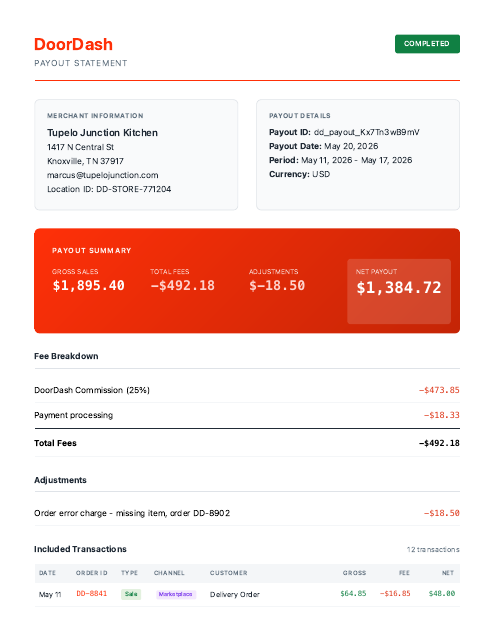
Task: Select merchant name Tupelo Junction Kitchen
Action: point(102,133)
